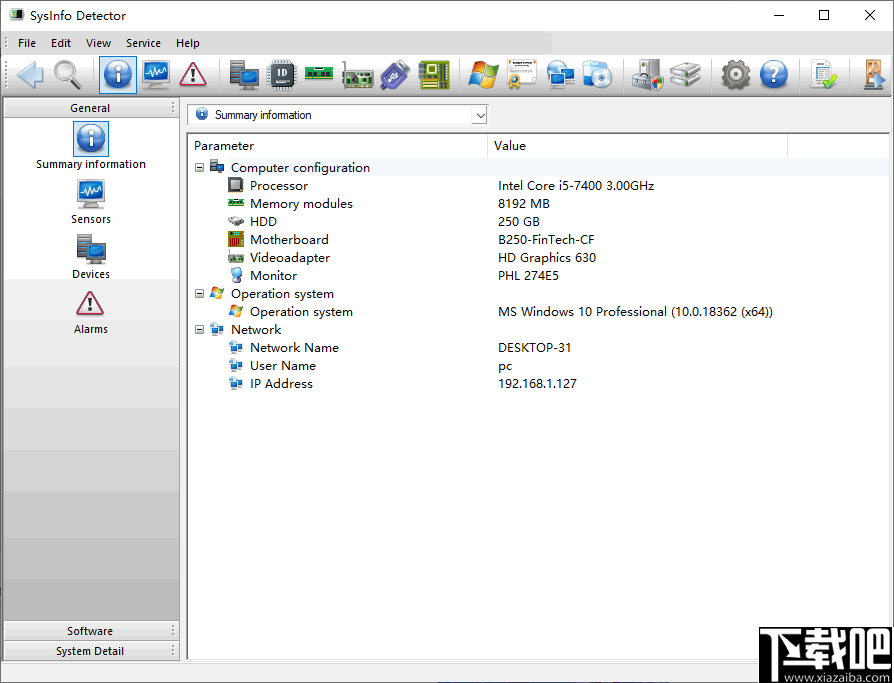Click the software disc box toolbar icon

point(598,75)
